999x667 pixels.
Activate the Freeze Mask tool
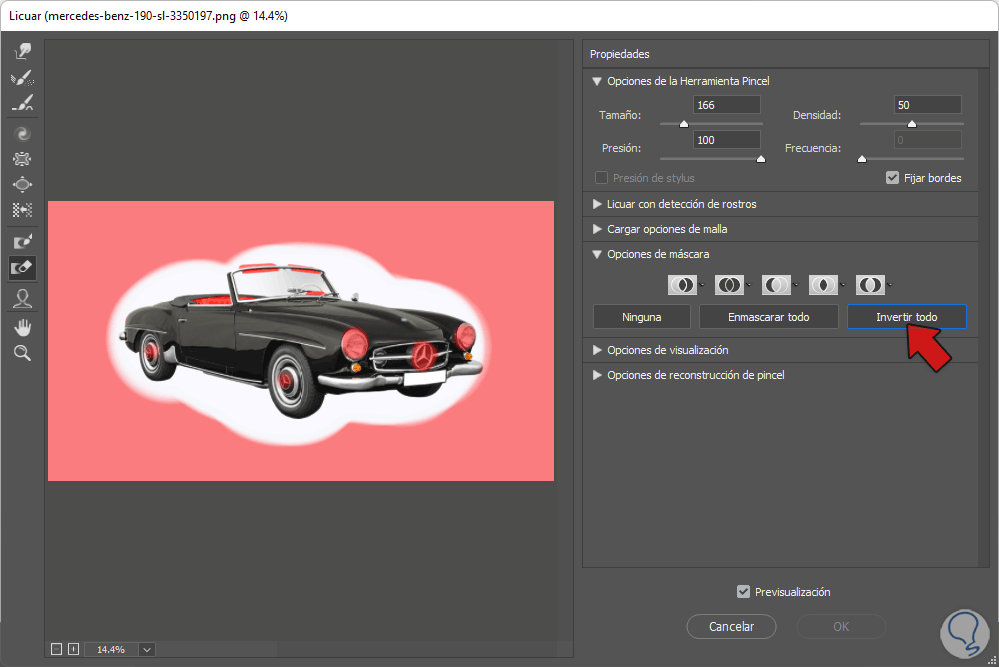tap(22, 241)
